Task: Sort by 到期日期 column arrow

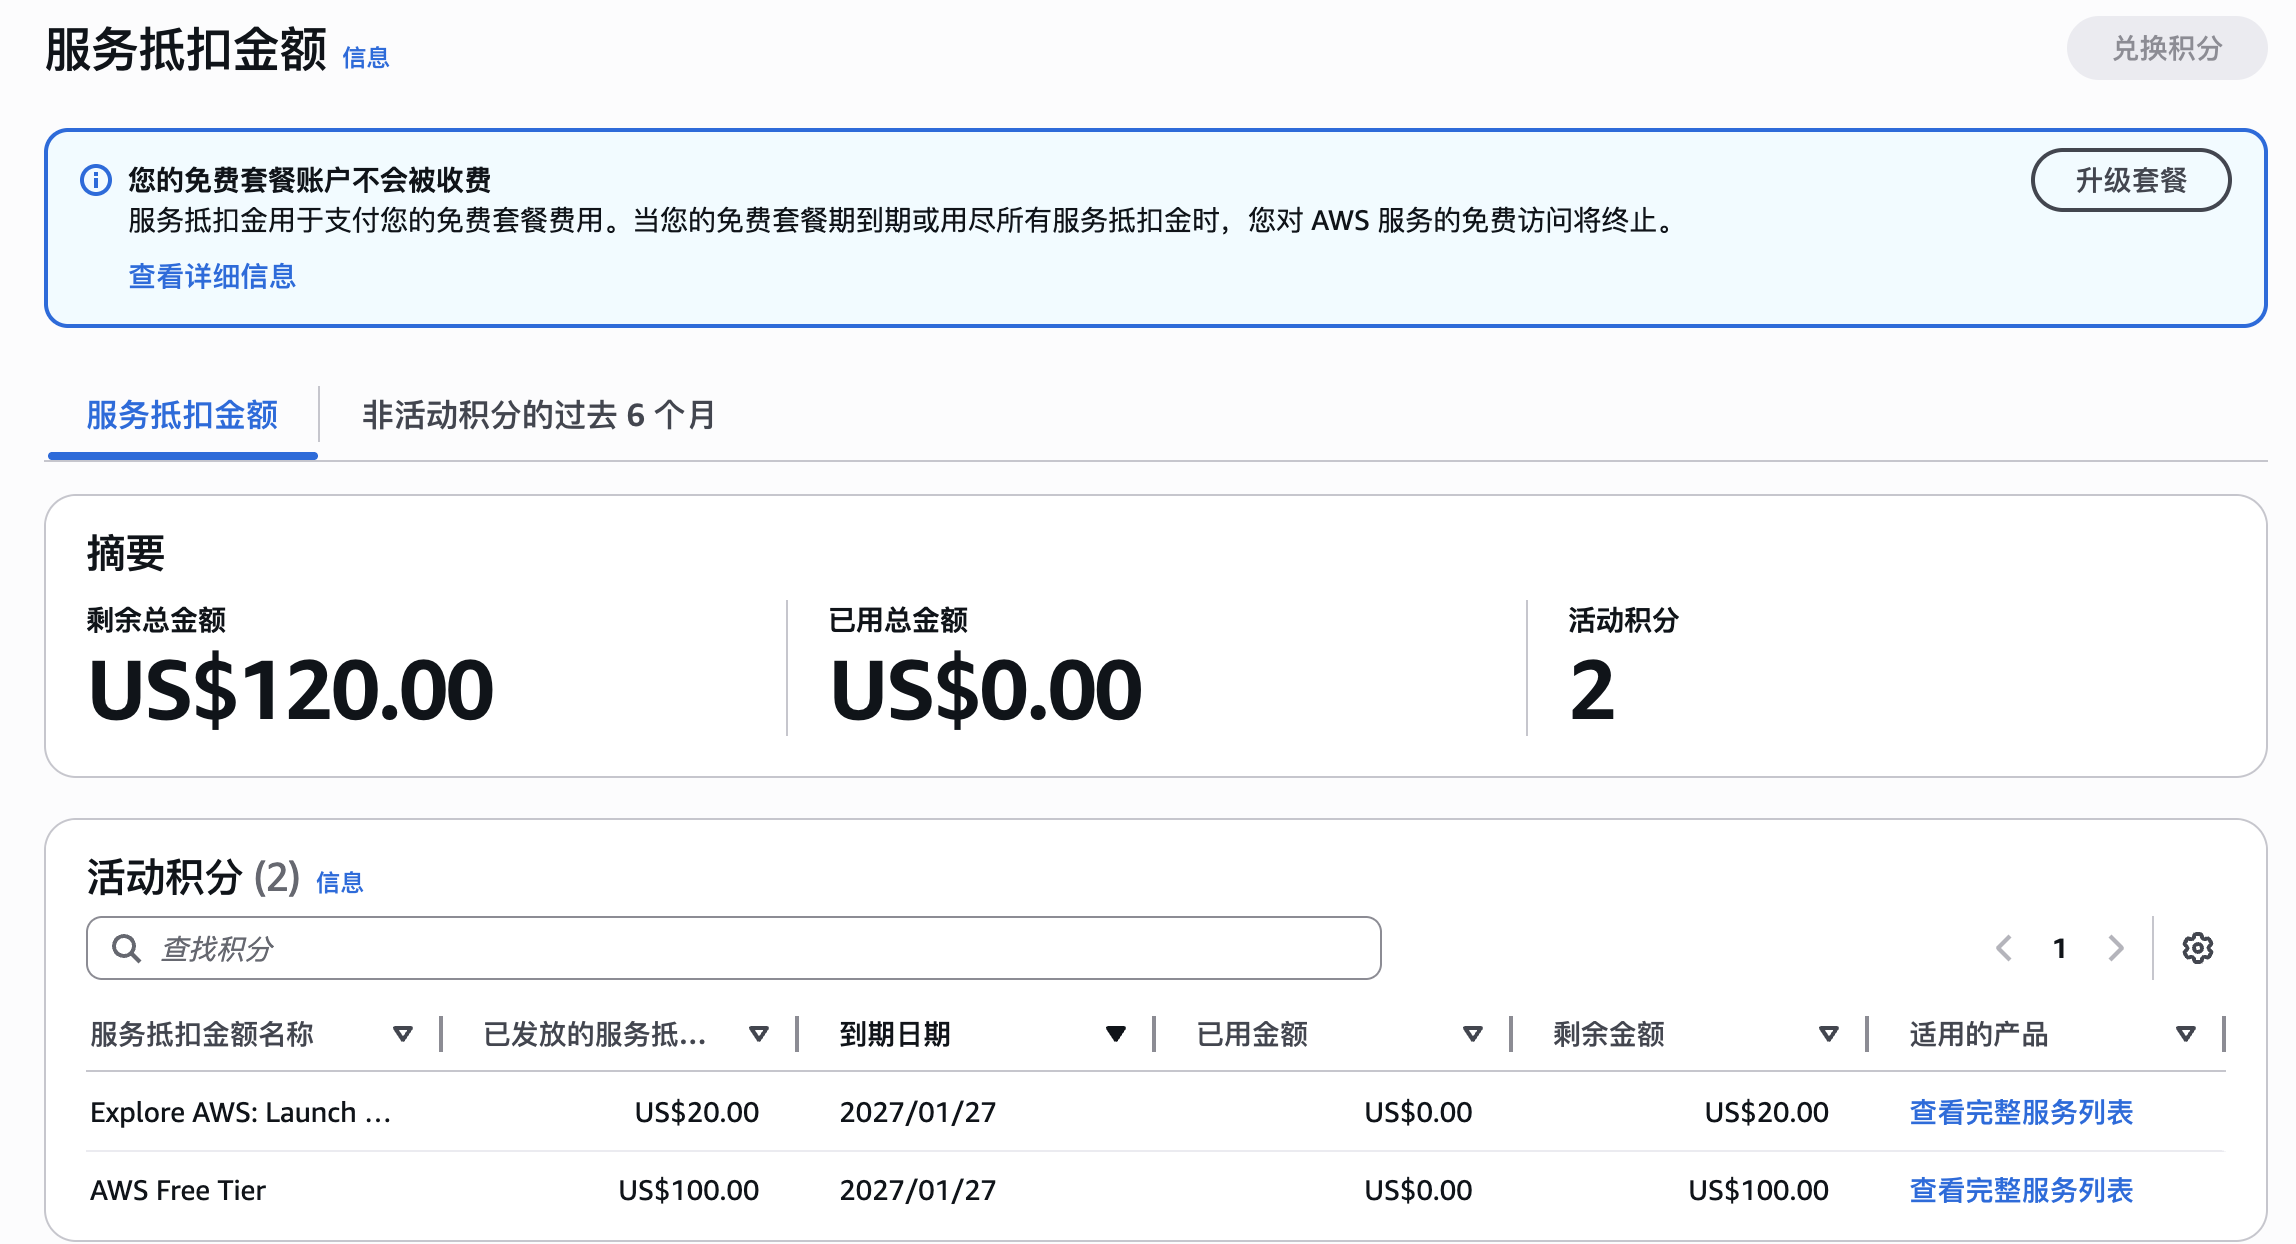Action: [x=1116, y=1034]
